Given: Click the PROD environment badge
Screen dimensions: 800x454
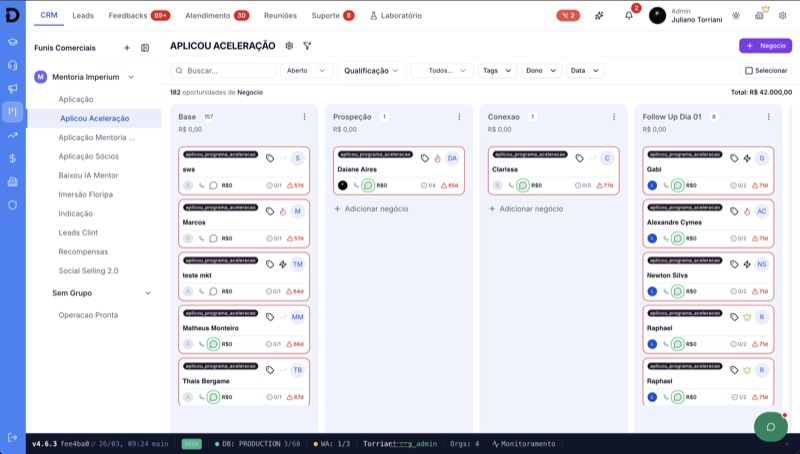Looking at the screenshot, I should click(x=191, y=444).
